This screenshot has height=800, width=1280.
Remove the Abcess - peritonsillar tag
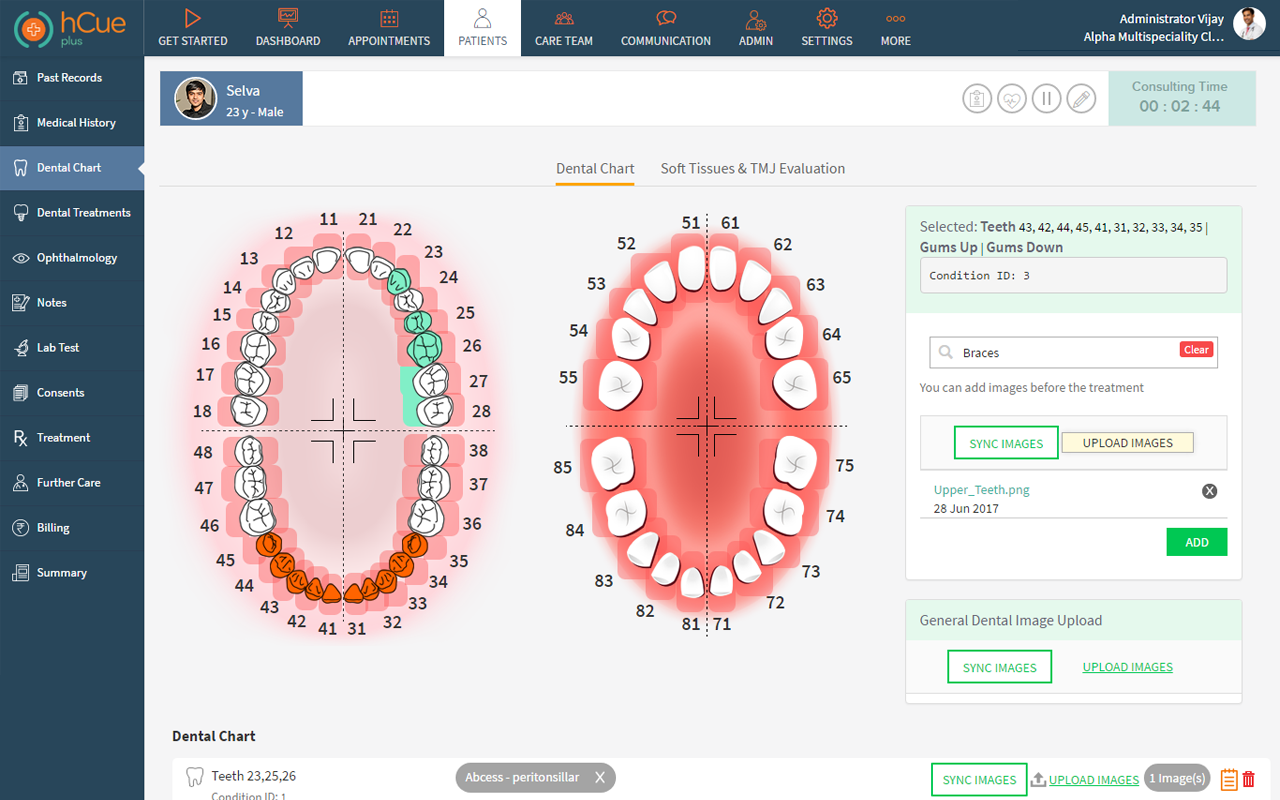pos(600,777)
